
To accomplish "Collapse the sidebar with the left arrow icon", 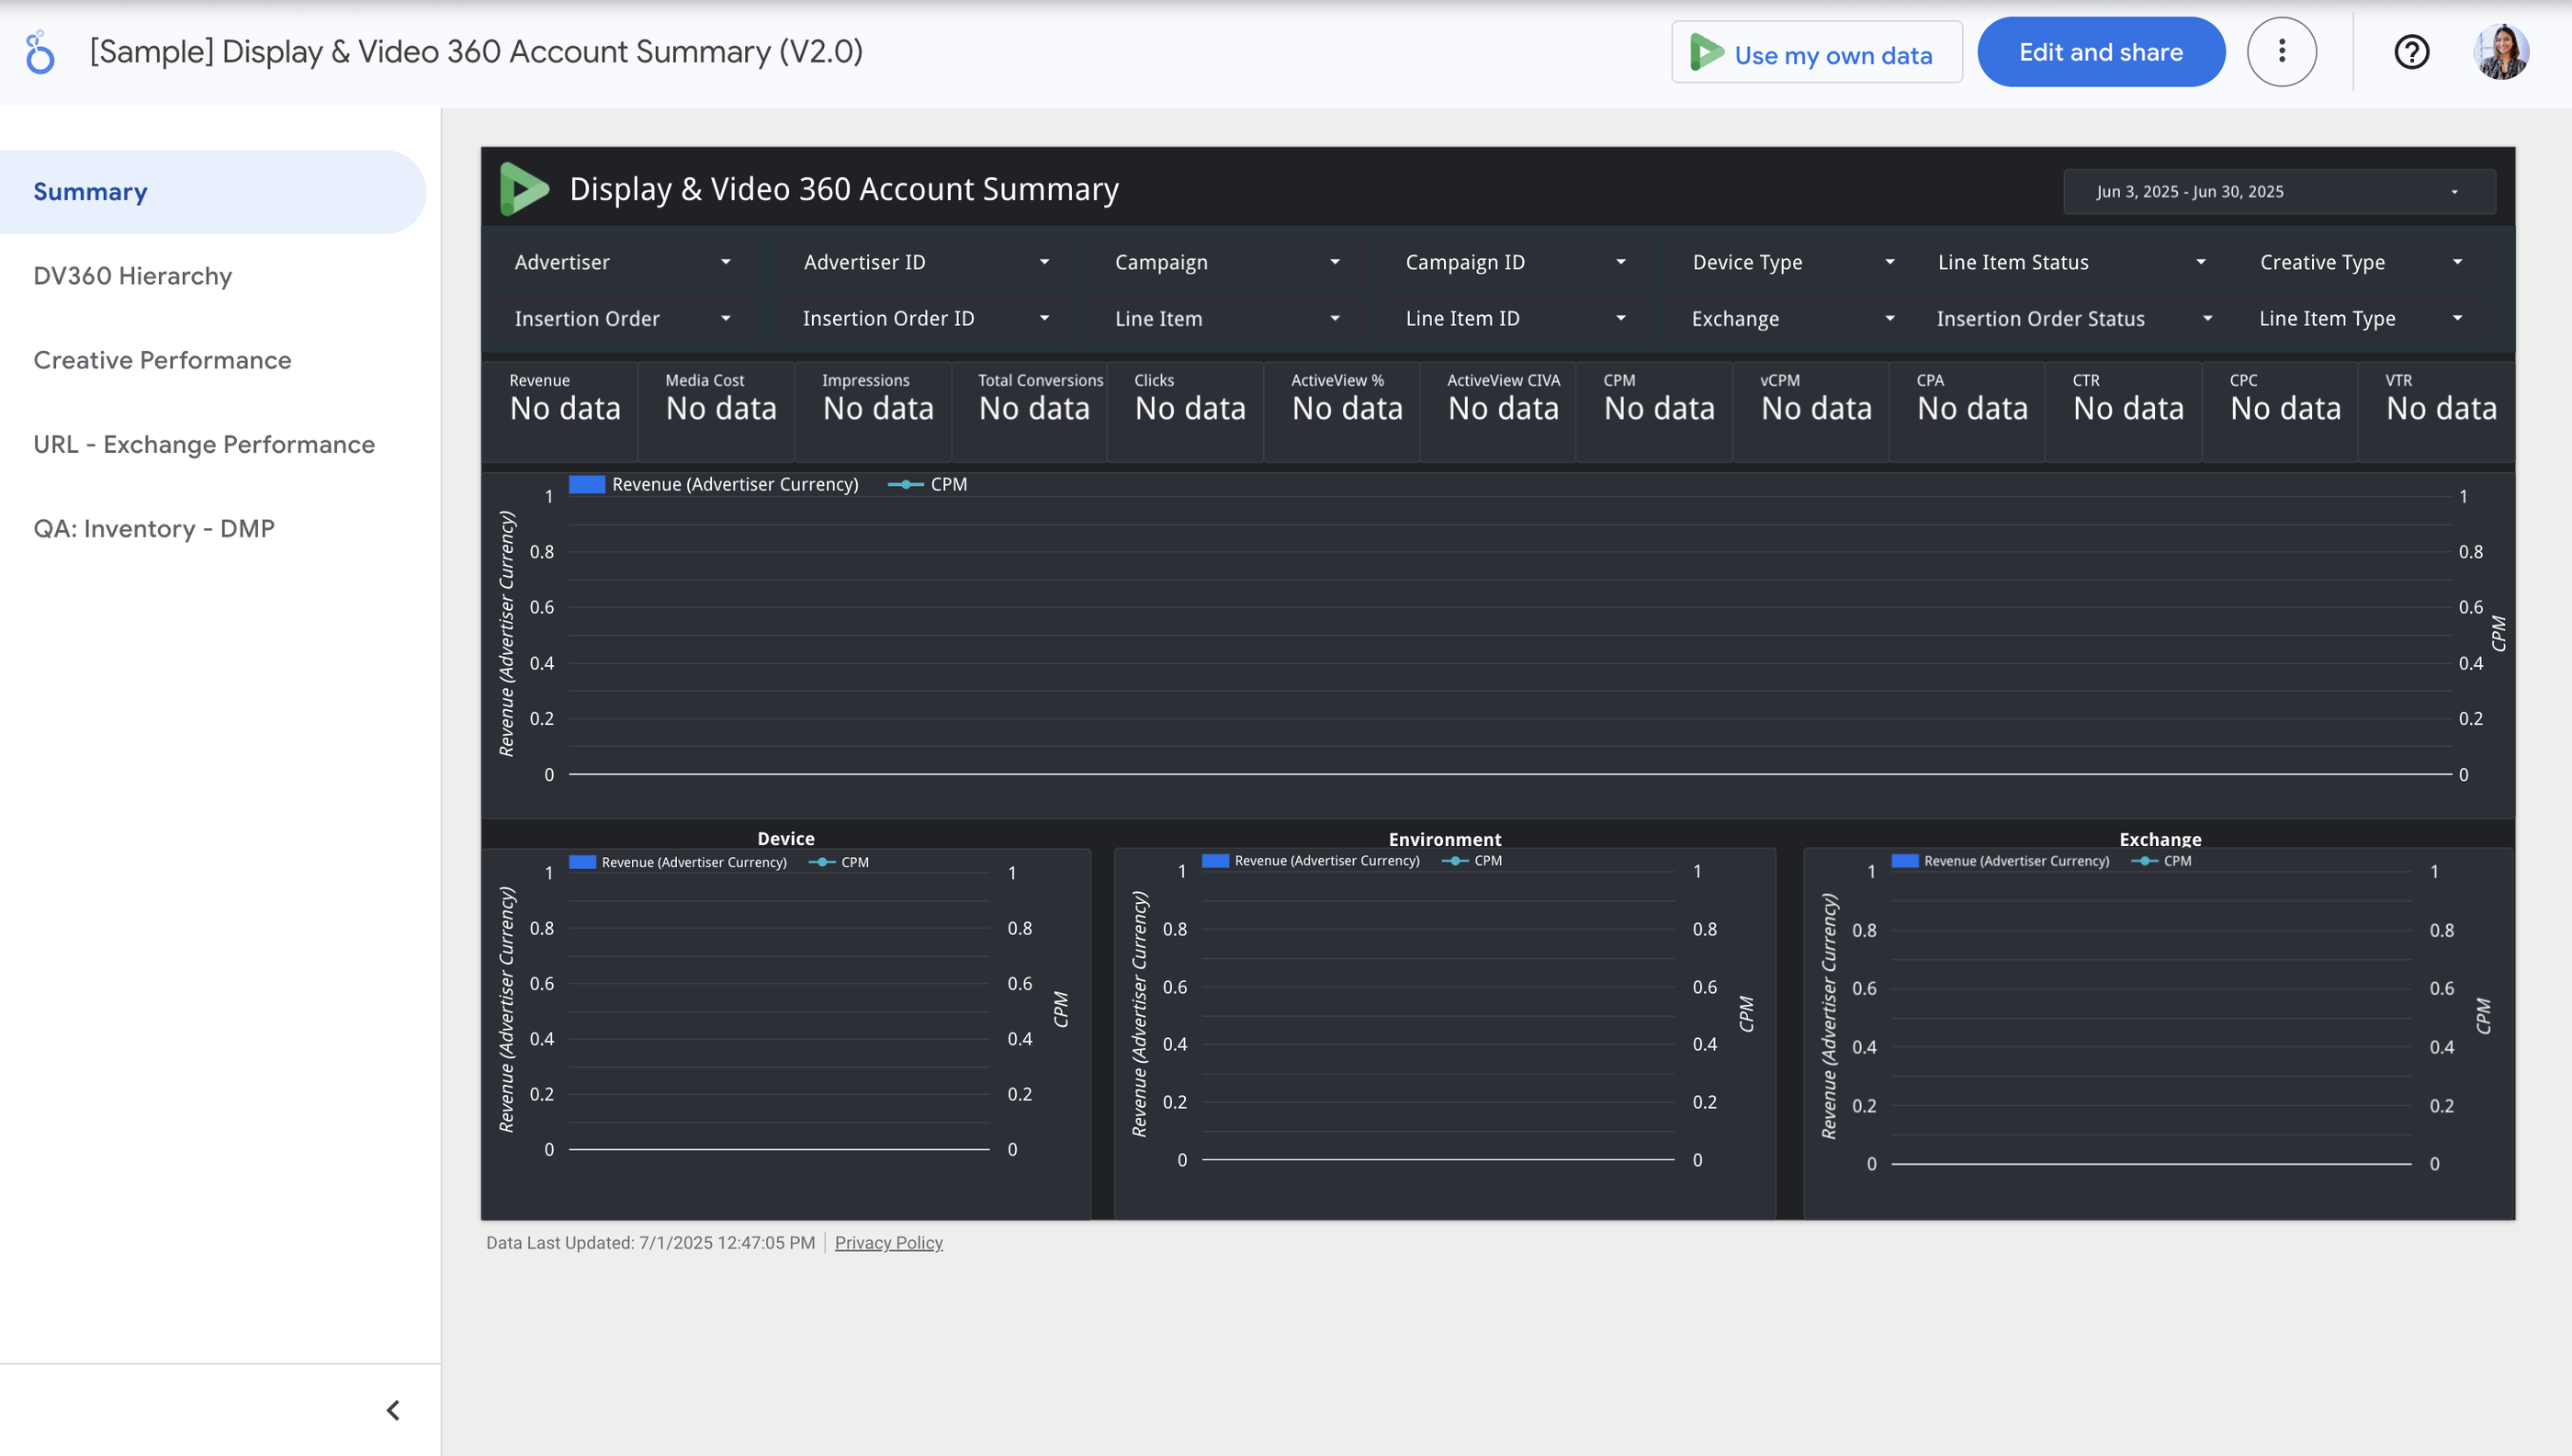I will [392, 1409].
